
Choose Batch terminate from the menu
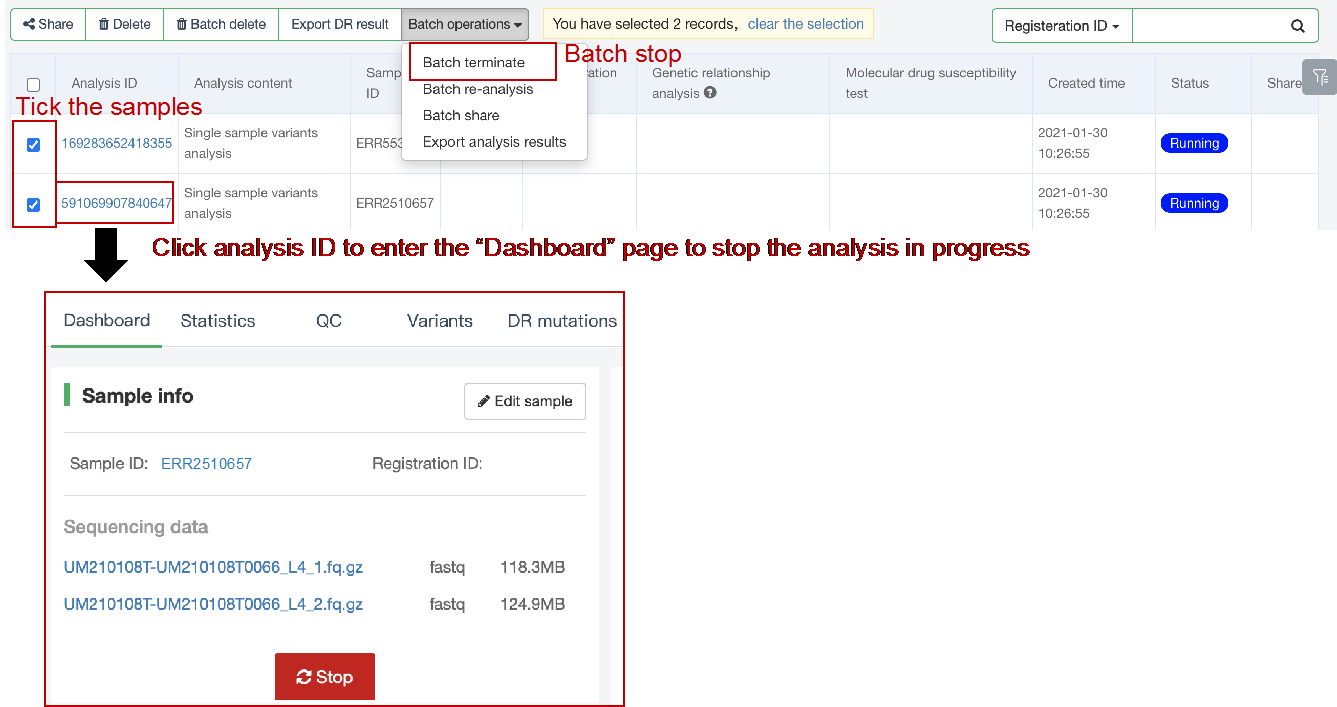[x=474, y=62]
